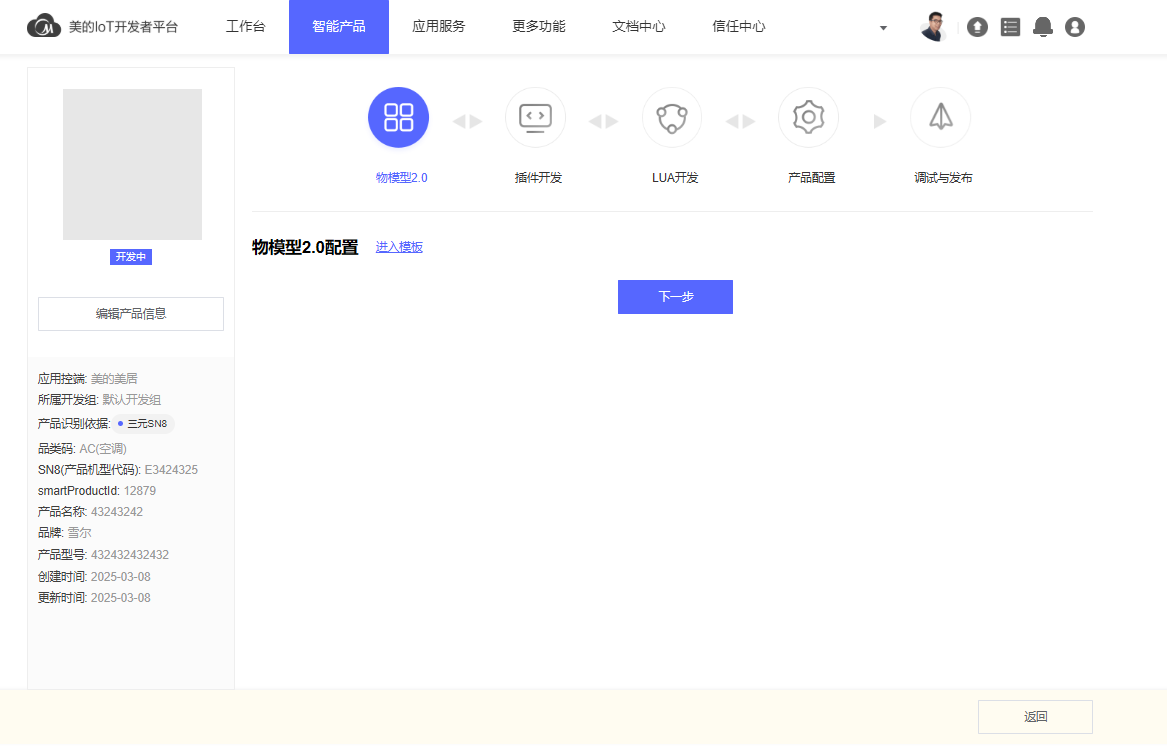Open the 工作台 menu
Viewport: 1167px width, 755px height.
pos(246,27)
